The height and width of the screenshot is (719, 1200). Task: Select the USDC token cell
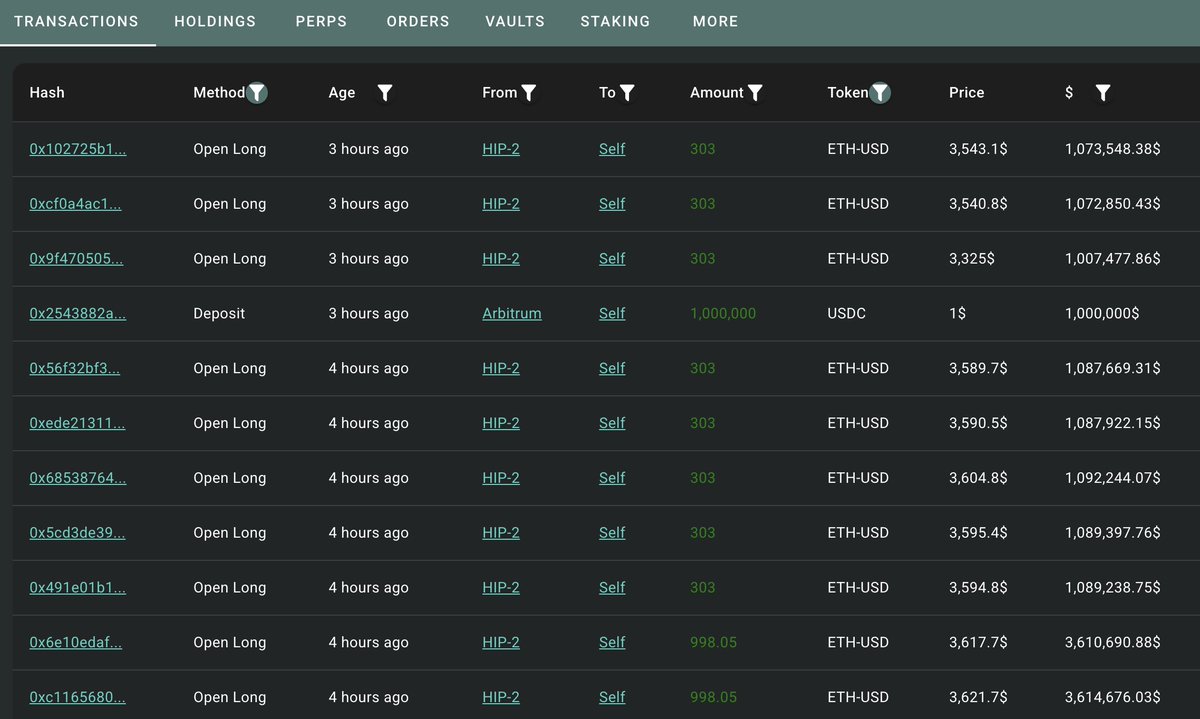tap(847, 314)
